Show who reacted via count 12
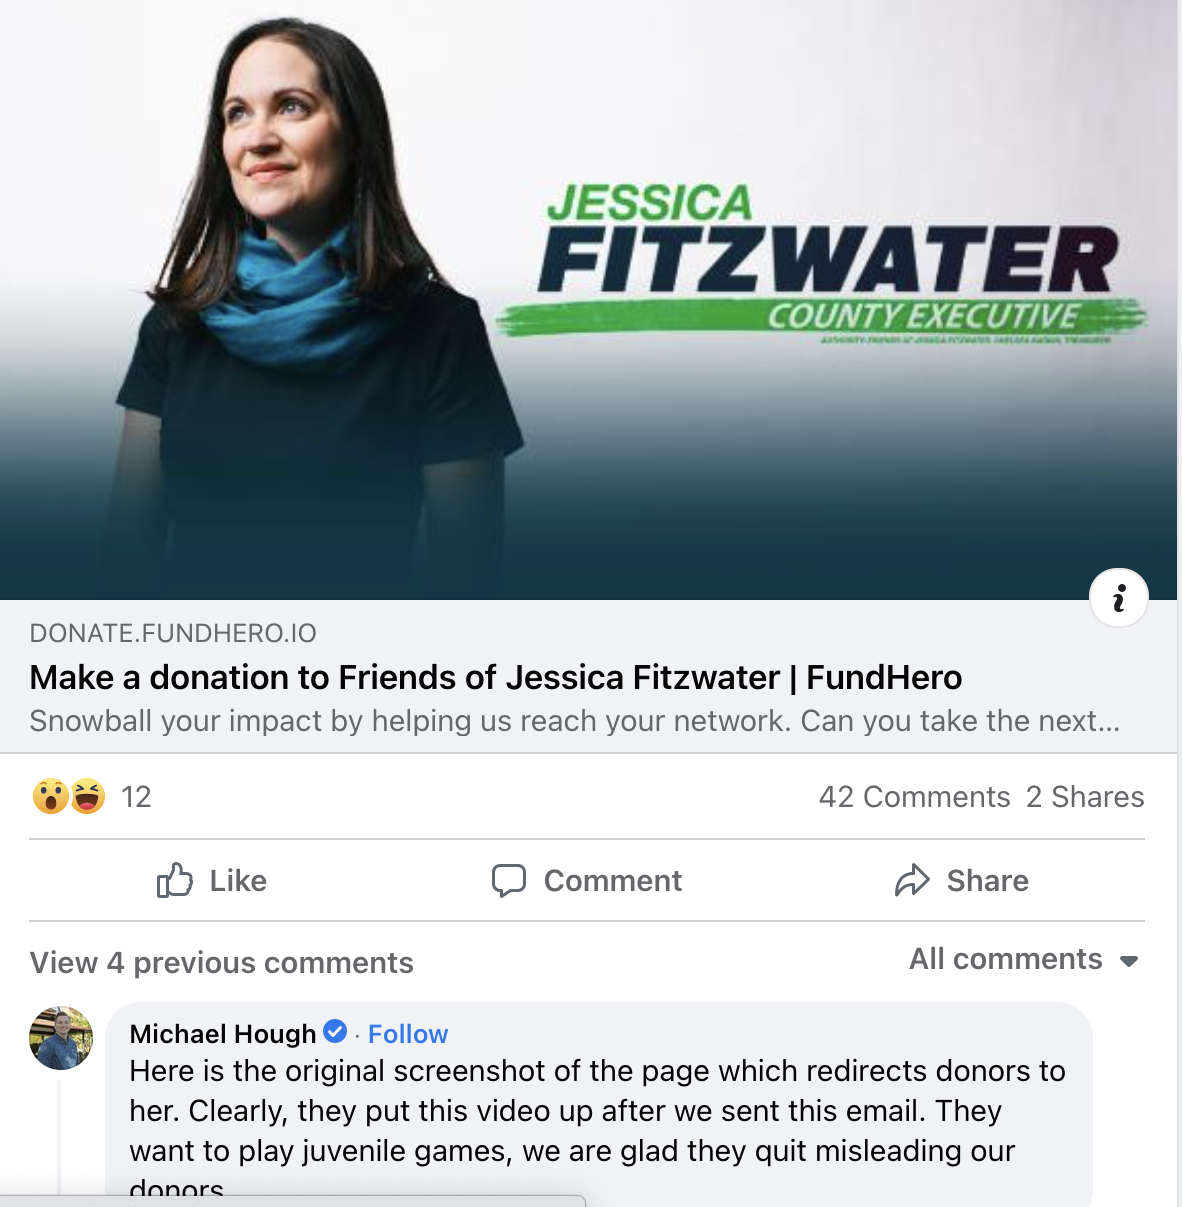1182x1207 pixels. point(136,797)
